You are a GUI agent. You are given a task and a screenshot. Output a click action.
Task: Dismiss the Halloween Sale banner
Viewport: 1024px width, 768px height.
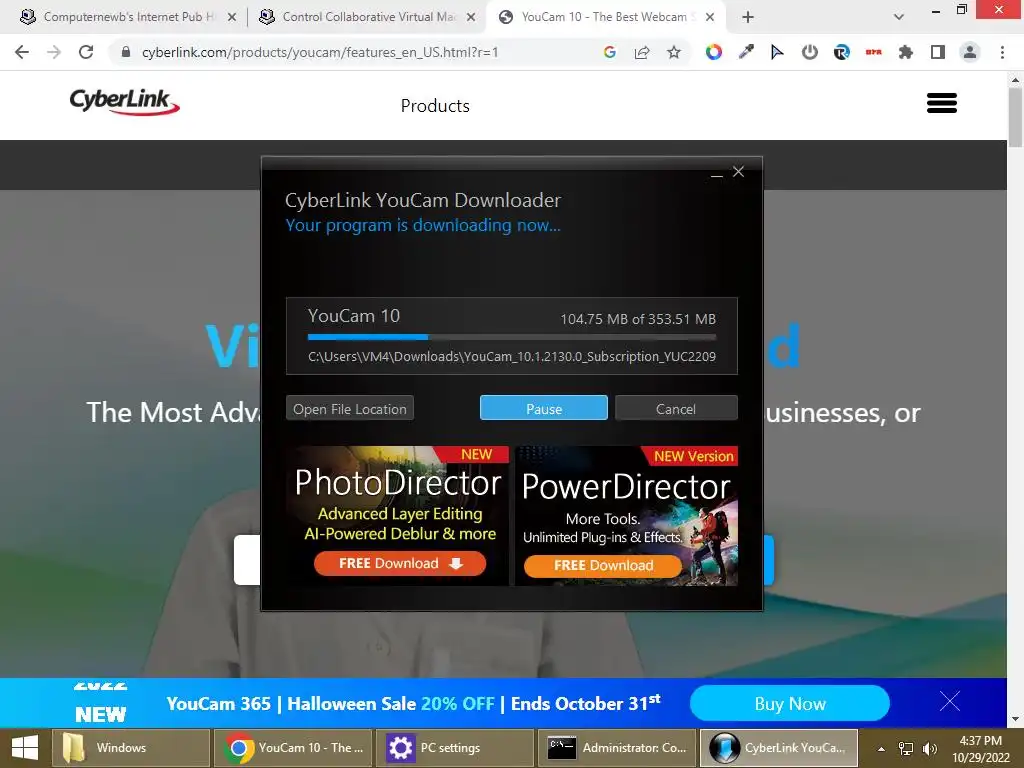click(950, 701)
